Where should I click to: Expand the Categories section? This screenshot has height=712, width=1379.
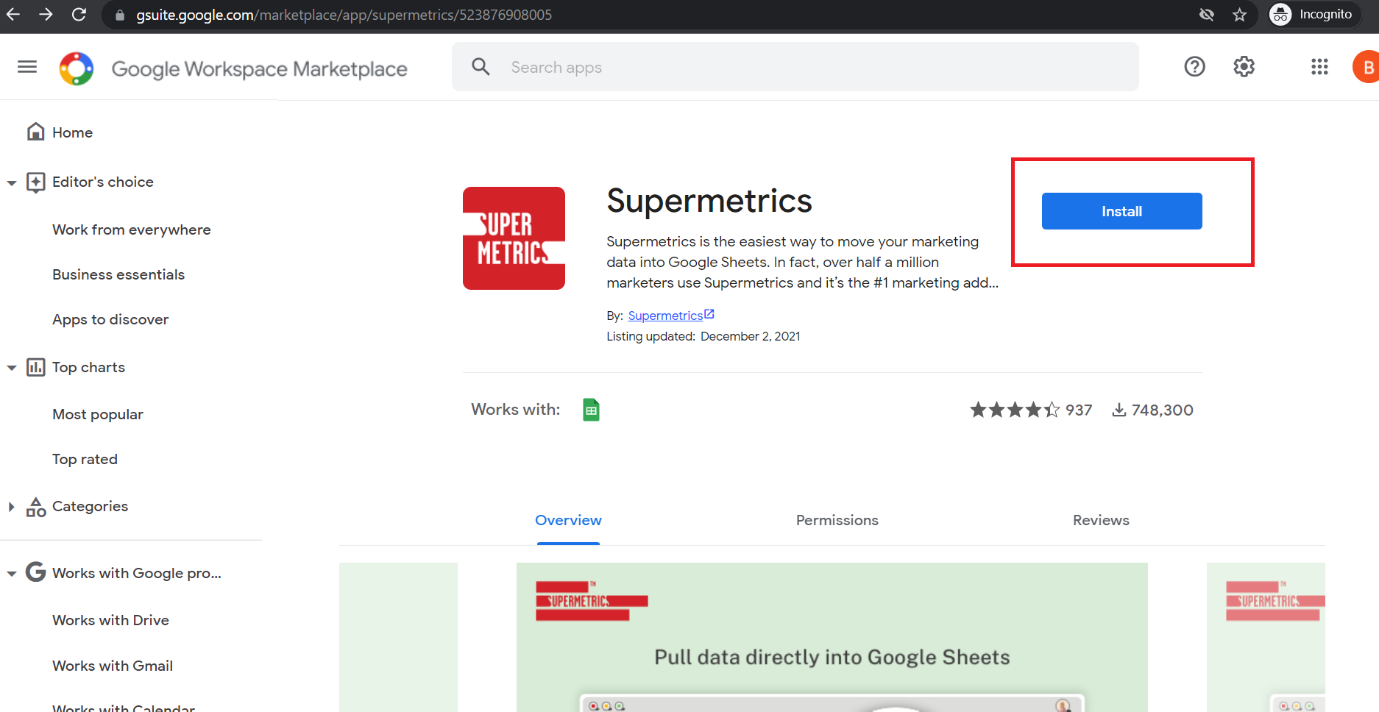(12, 507)
